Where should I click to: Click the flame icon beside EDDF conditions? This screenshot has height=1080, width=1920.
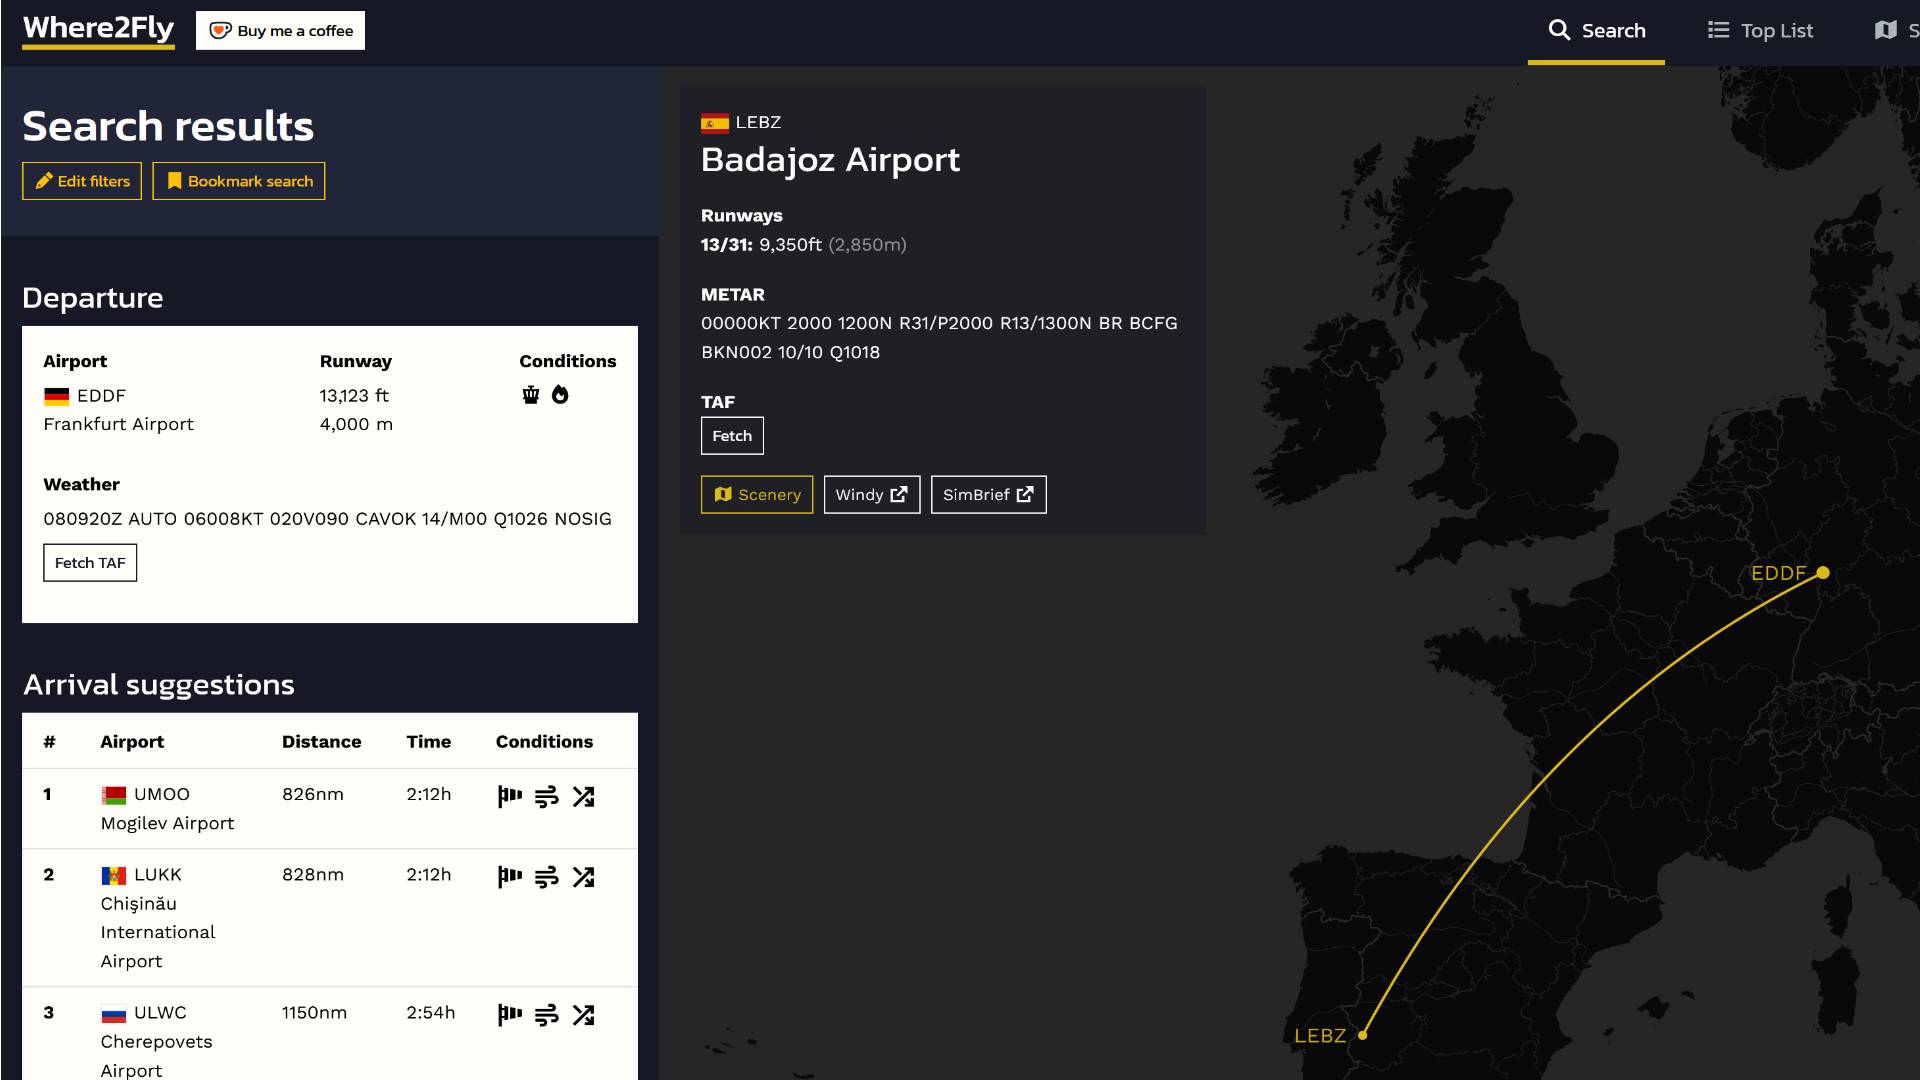560,395
